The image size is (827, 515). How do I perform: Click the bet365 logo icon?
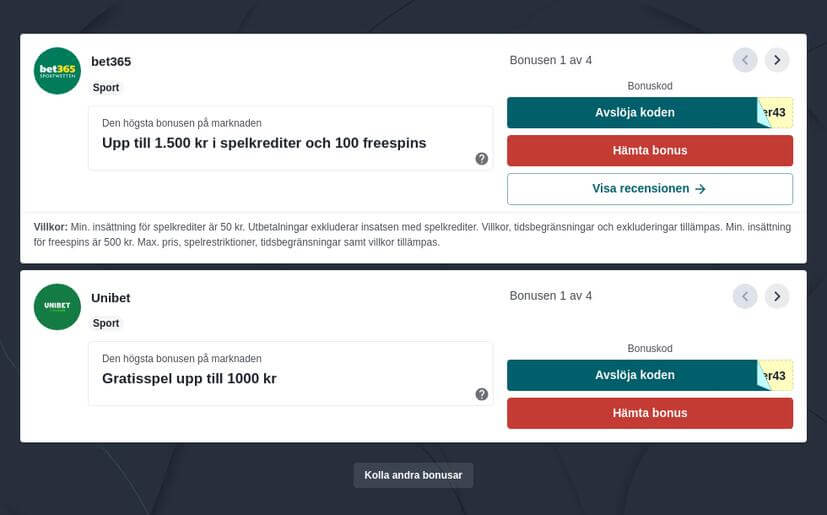point(57,71)
